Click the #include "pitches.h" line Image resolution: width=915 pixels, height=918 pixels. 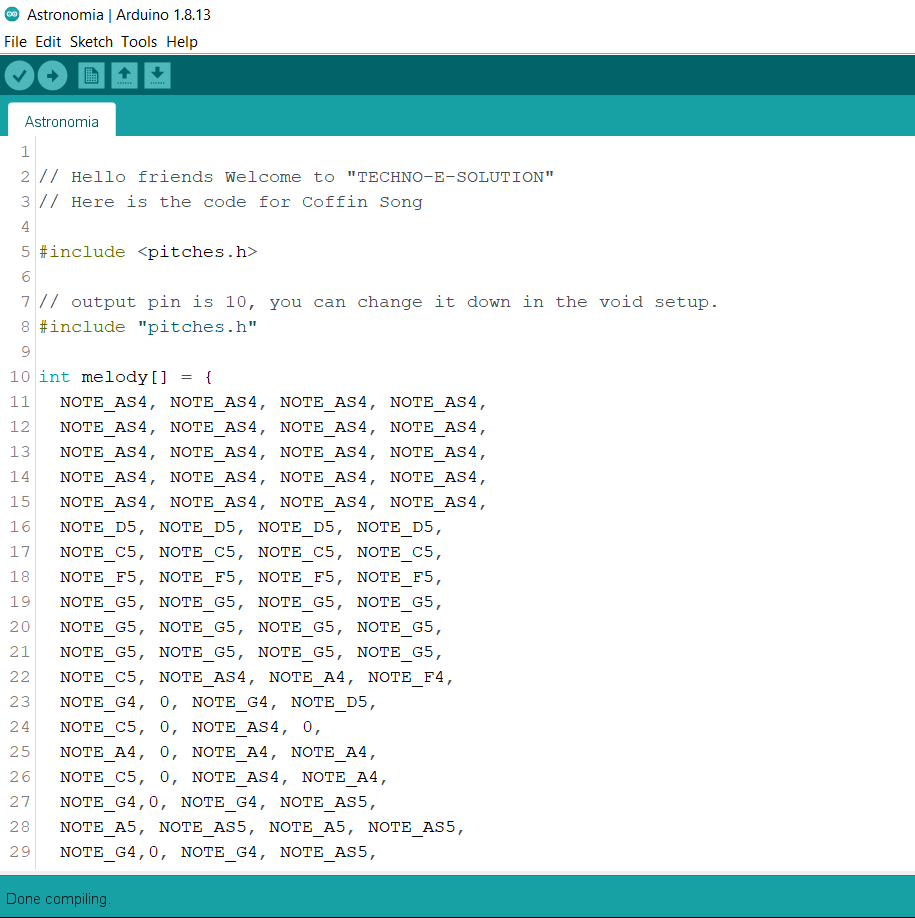pyautogui.click(x=148, y=327)
